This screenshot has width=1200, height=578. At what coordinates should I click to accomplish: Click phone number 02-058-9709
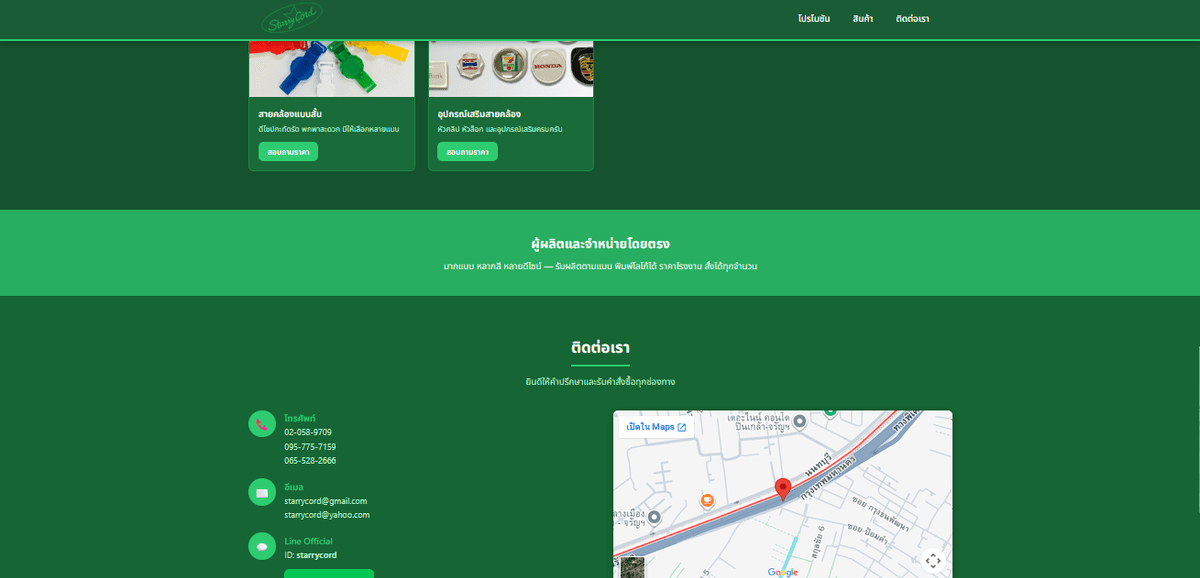pyautogui.click(x=308, y=432)
